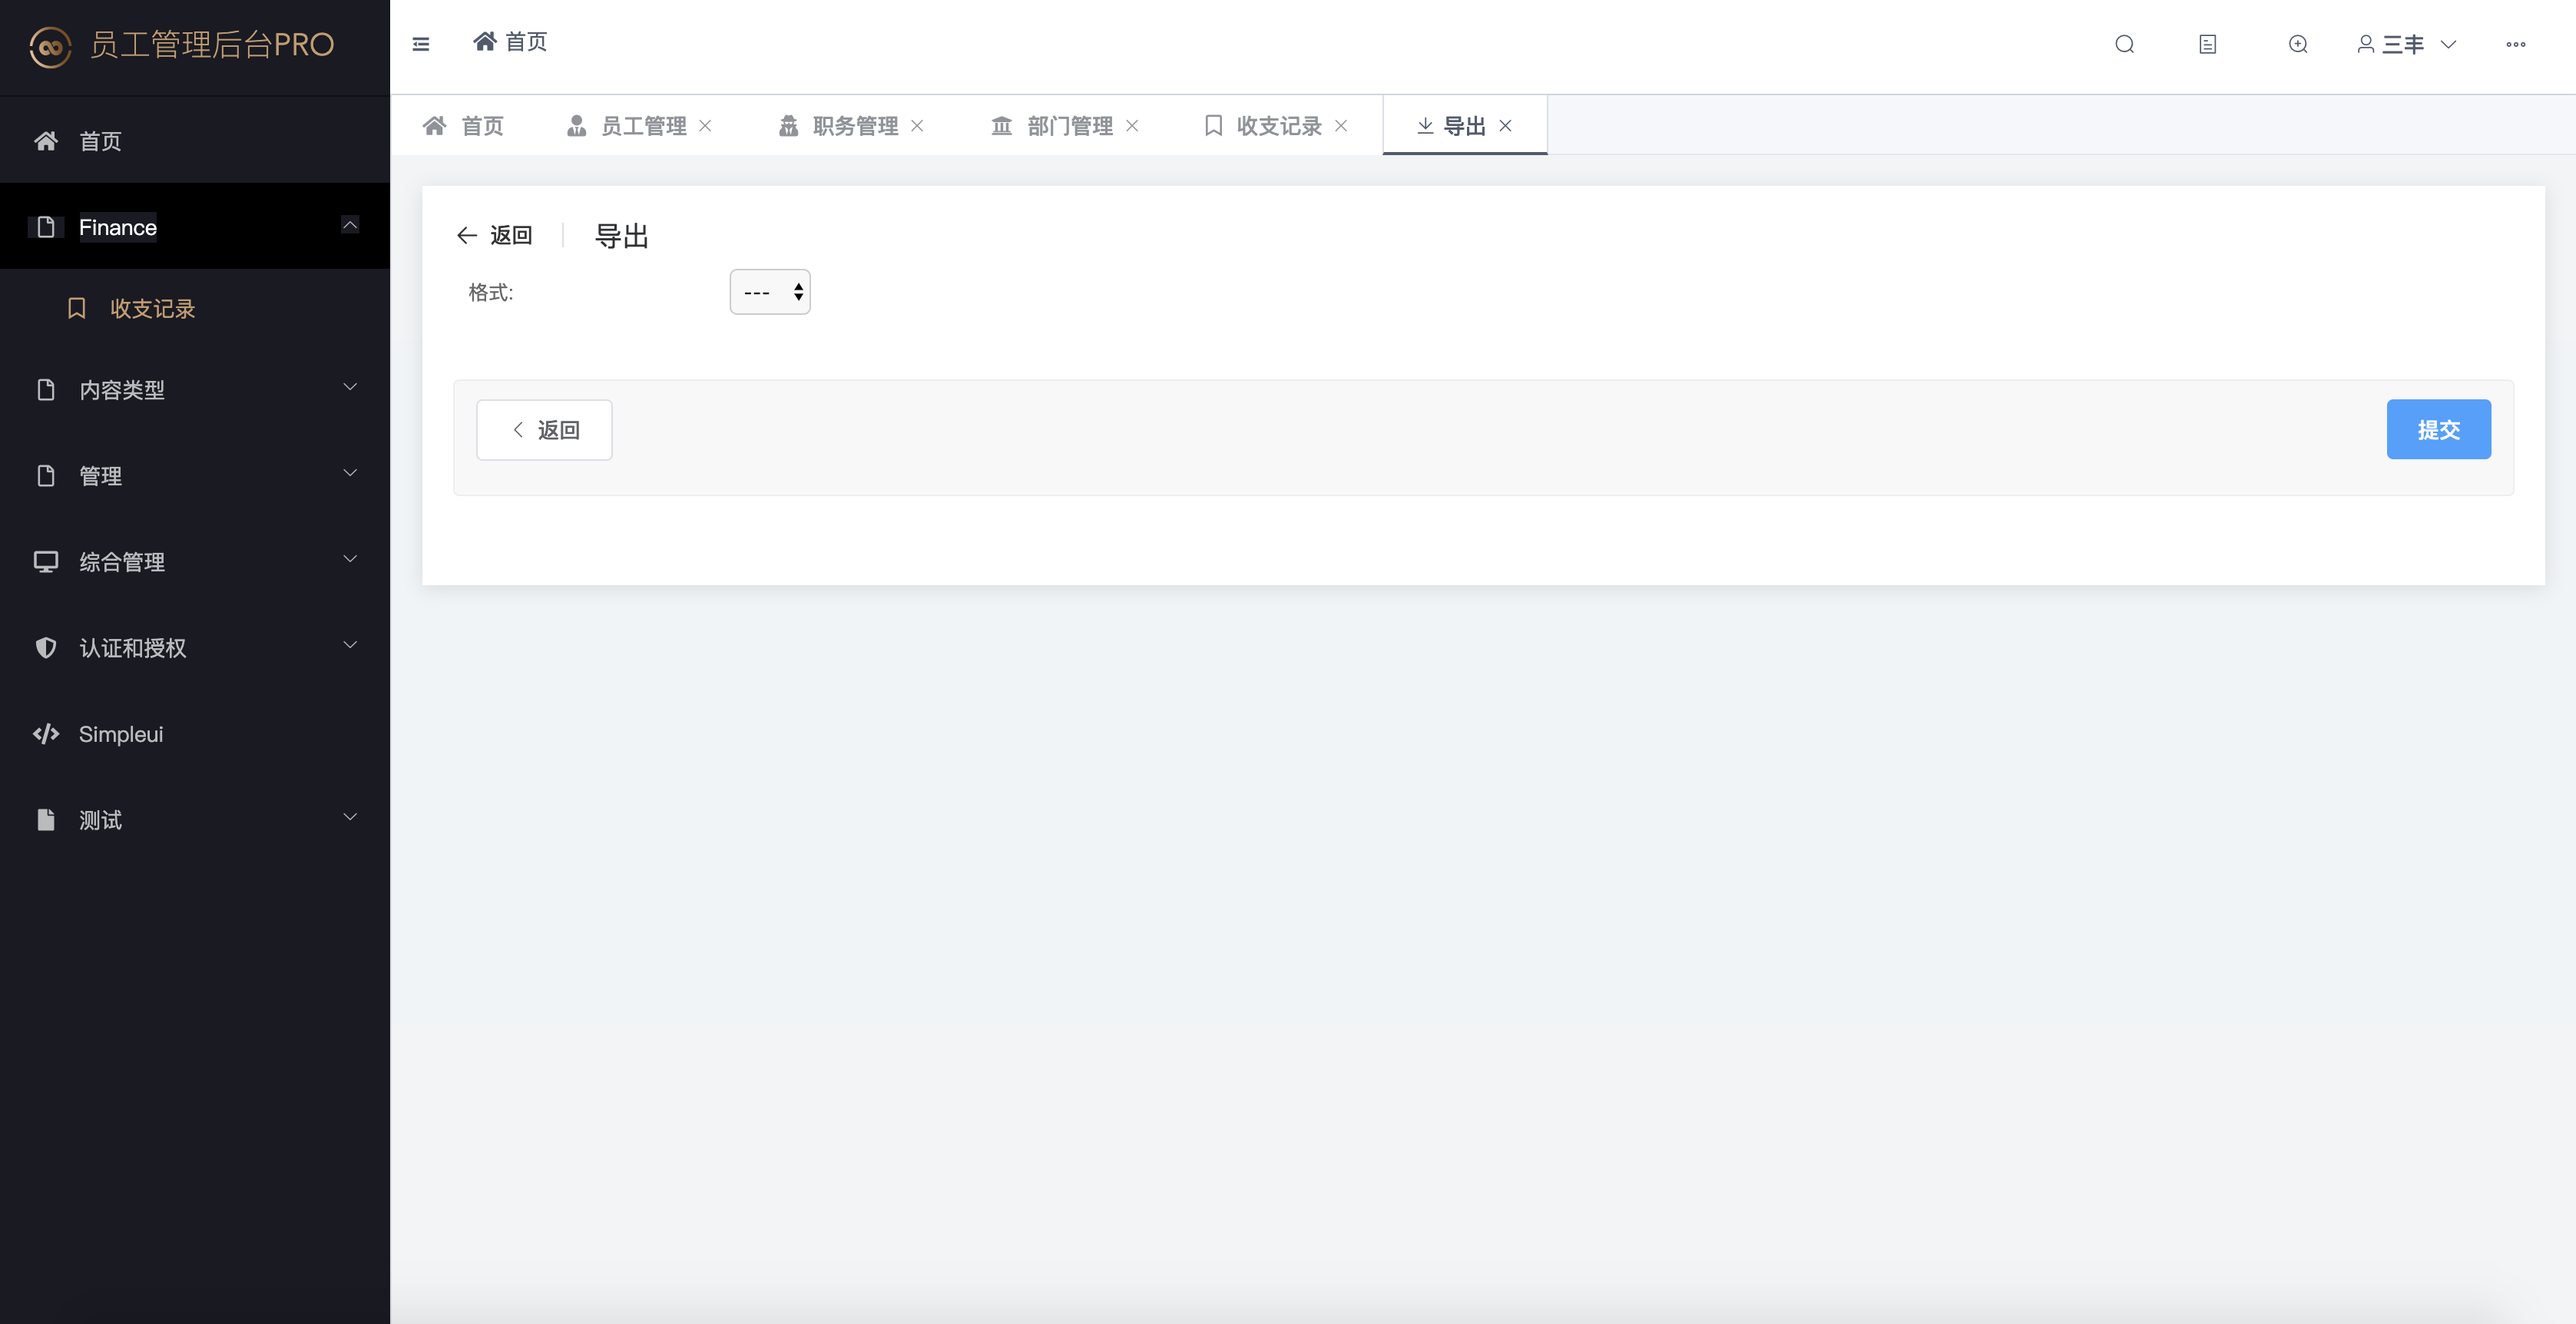Open the three-dots more menu
The height and width of the screenshot is (1324, 2576).
pos(2515,44)
